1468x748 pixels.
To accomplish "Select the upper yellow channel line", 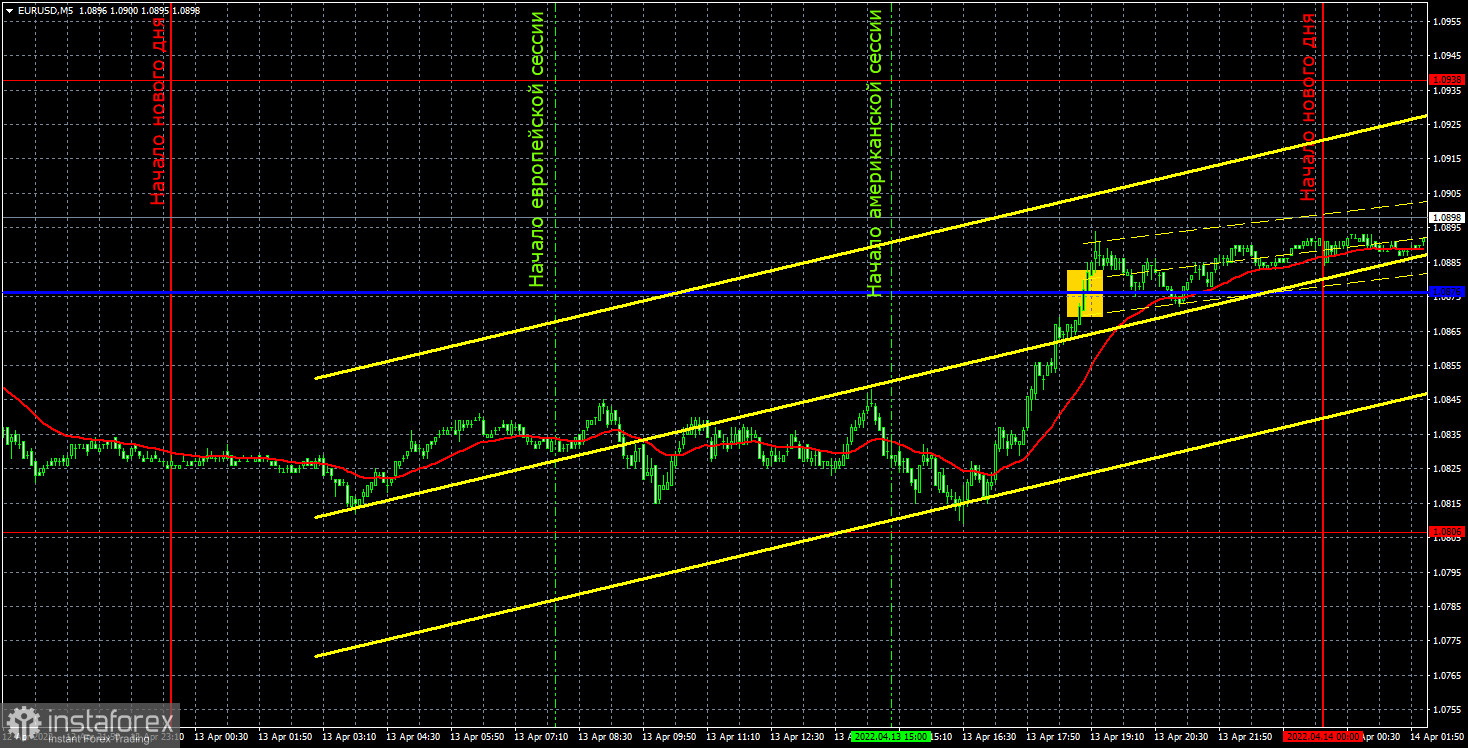I will 870,248.
